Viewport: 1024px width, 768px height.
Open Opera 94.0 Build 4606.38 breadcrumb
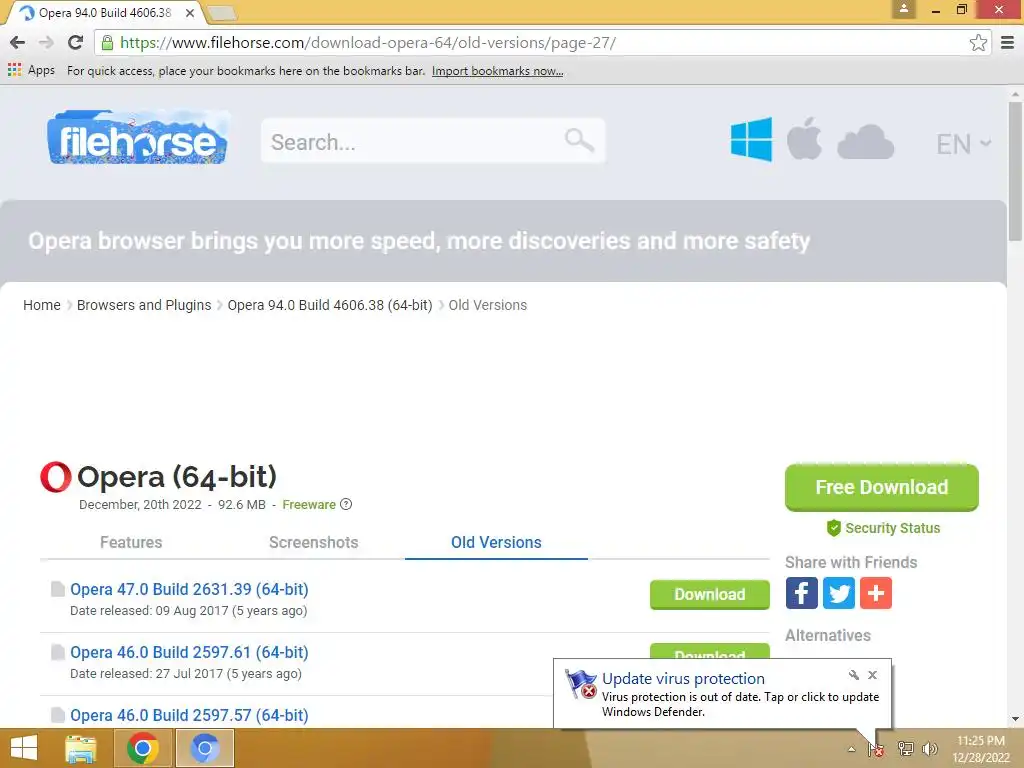pos(330,305)
